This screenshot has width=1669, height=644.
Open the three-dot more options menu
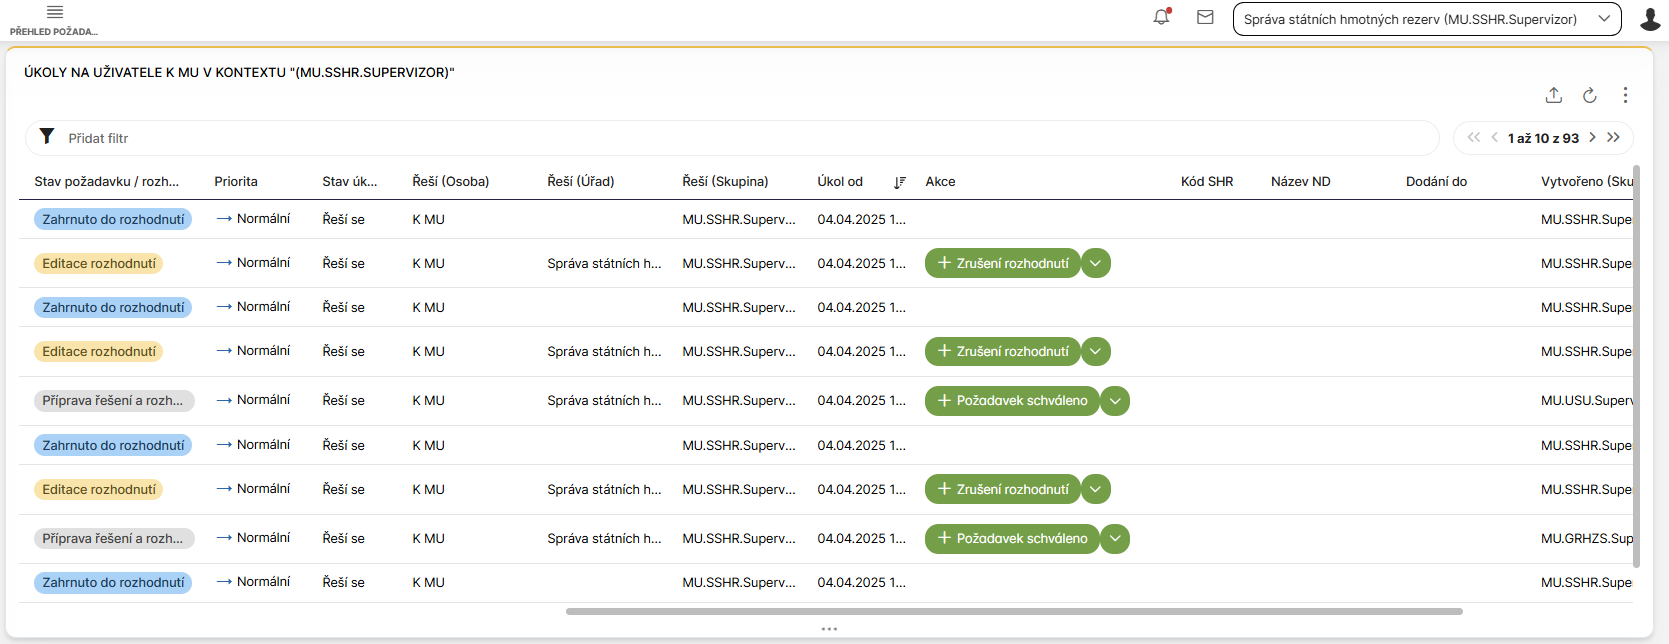coord(1625,95)
